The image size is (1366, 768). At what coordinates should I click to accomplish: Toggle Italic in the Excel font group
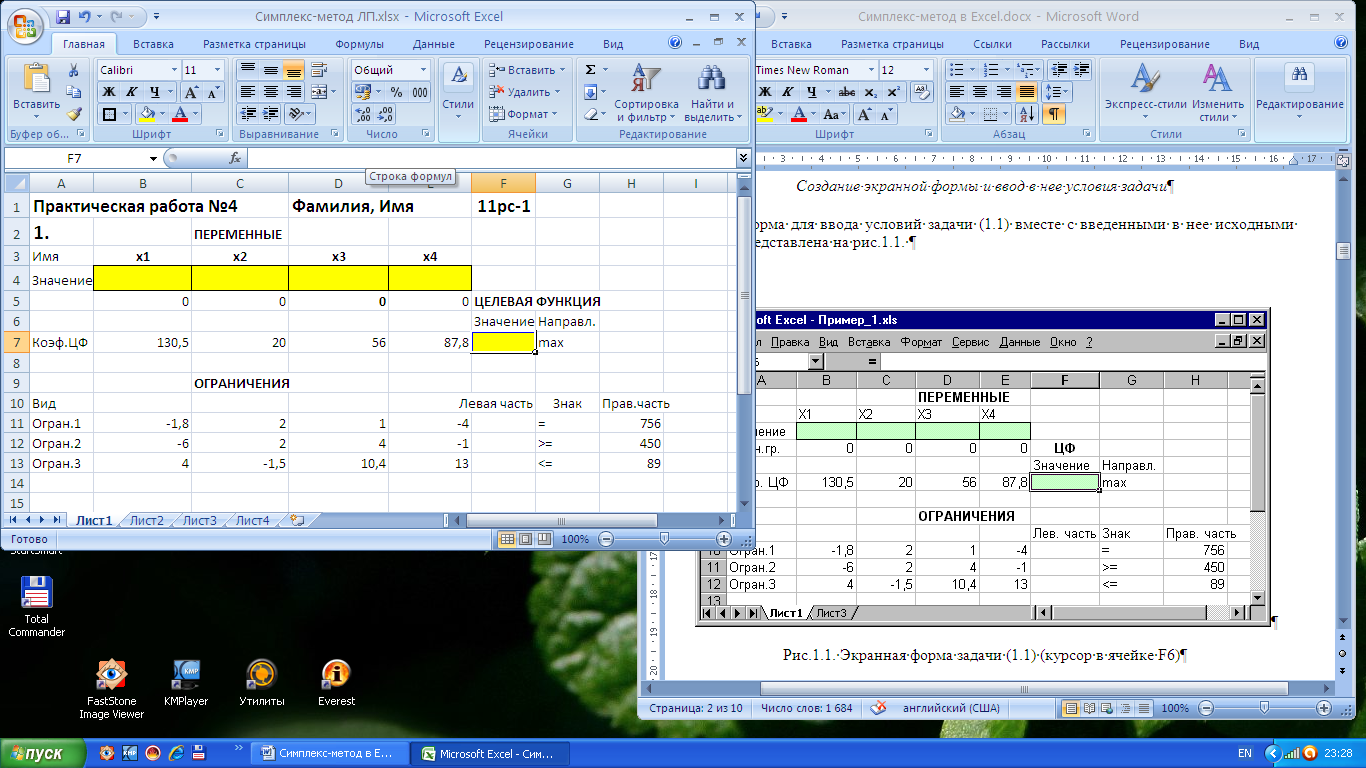[x=130, y=92]
